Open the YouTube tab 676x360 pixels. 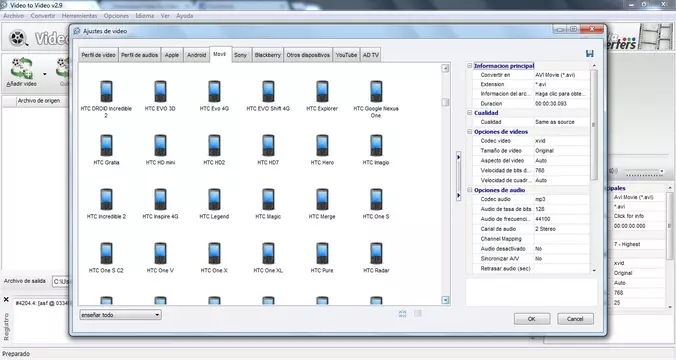(346, 55)
